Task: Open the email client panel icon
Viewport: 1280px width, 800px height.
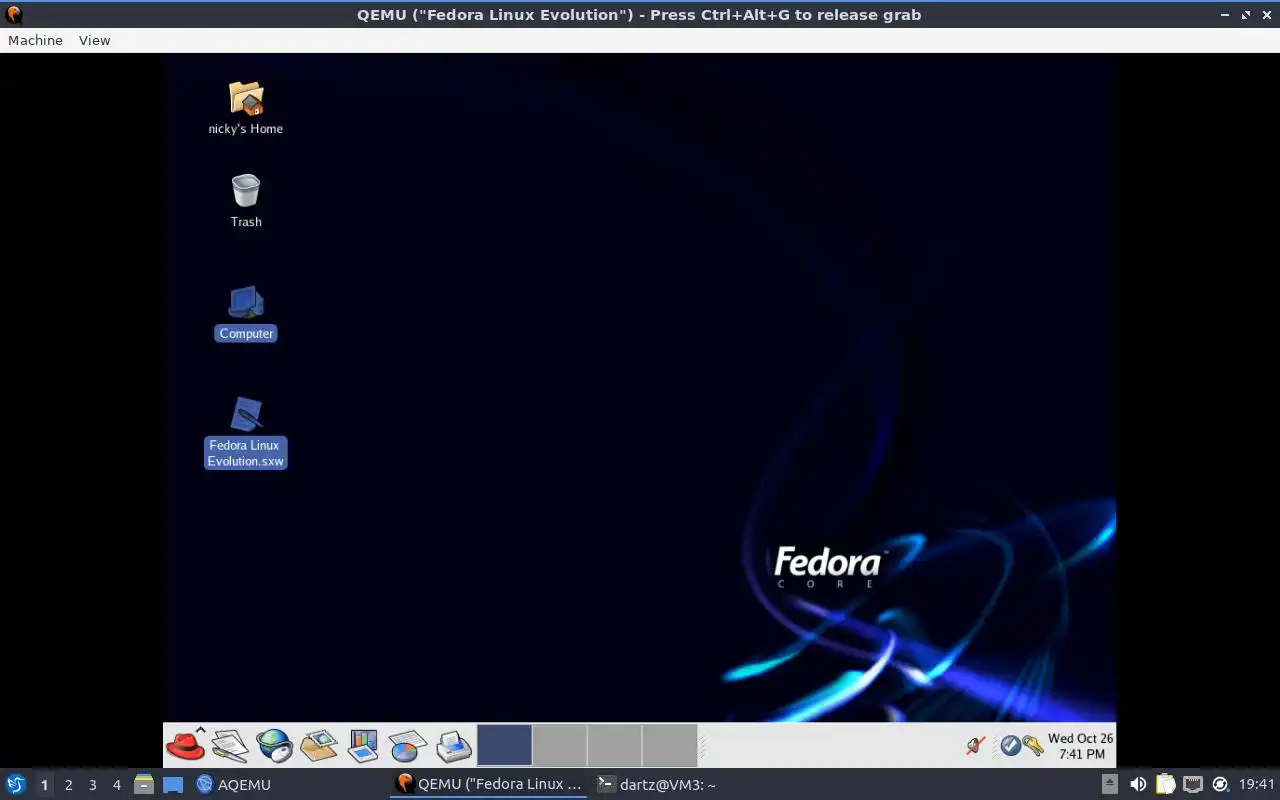Action: point(319,745)
